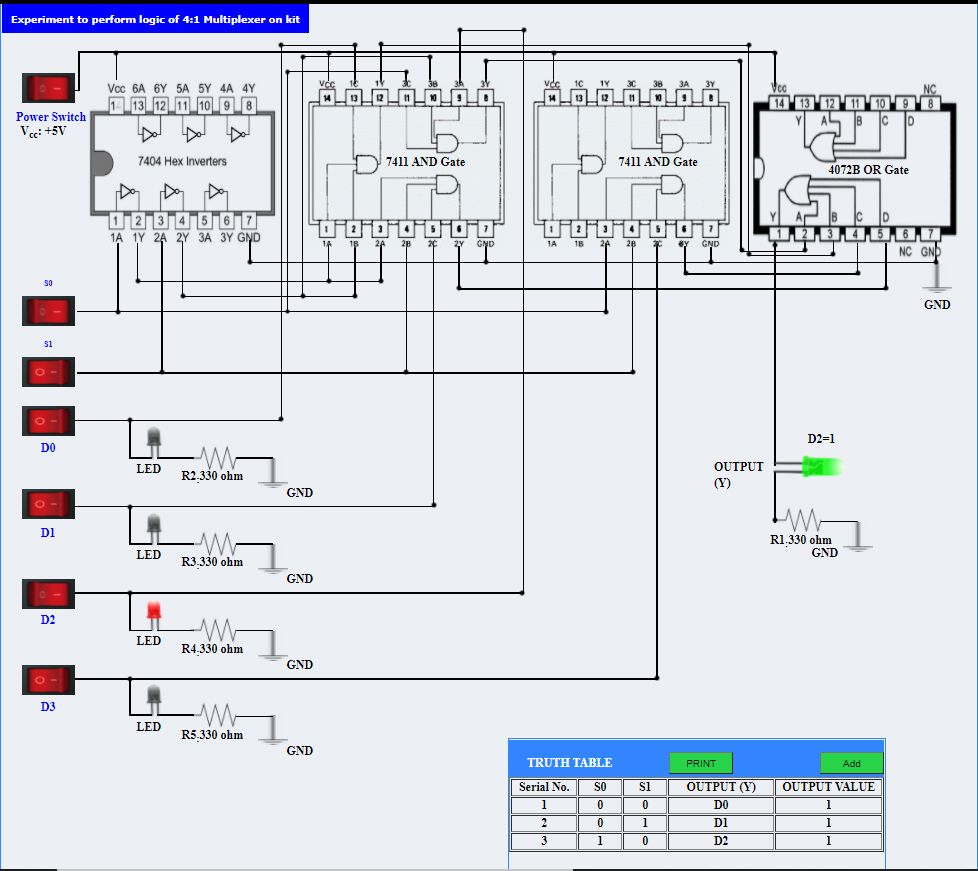Click the PRINT button in the truth table
This screenshot has height=871, width=978.
(x=700, y=762)
